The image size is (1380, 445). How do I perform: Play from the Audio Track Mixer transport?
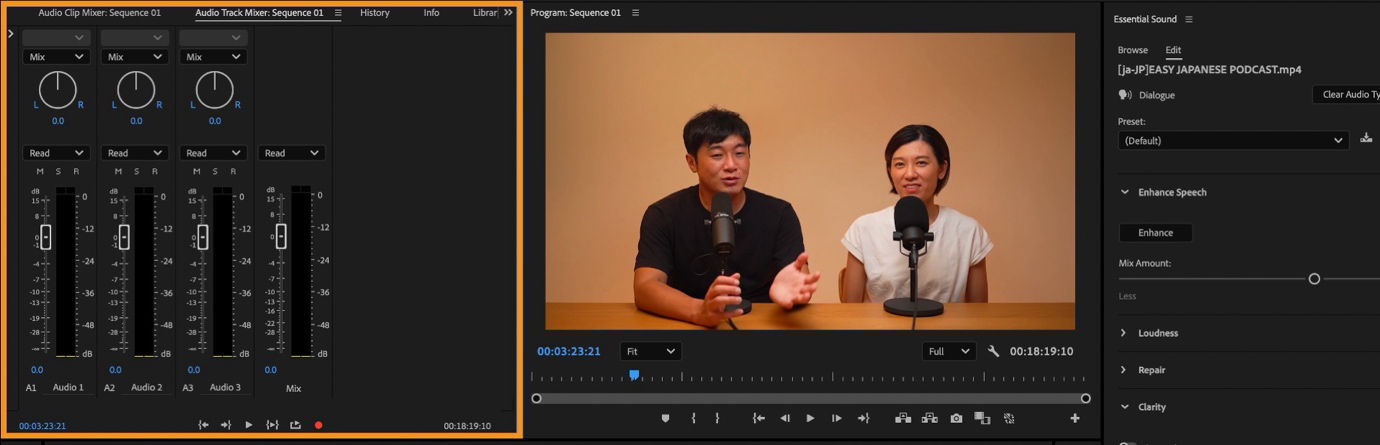tap(249, 425)
